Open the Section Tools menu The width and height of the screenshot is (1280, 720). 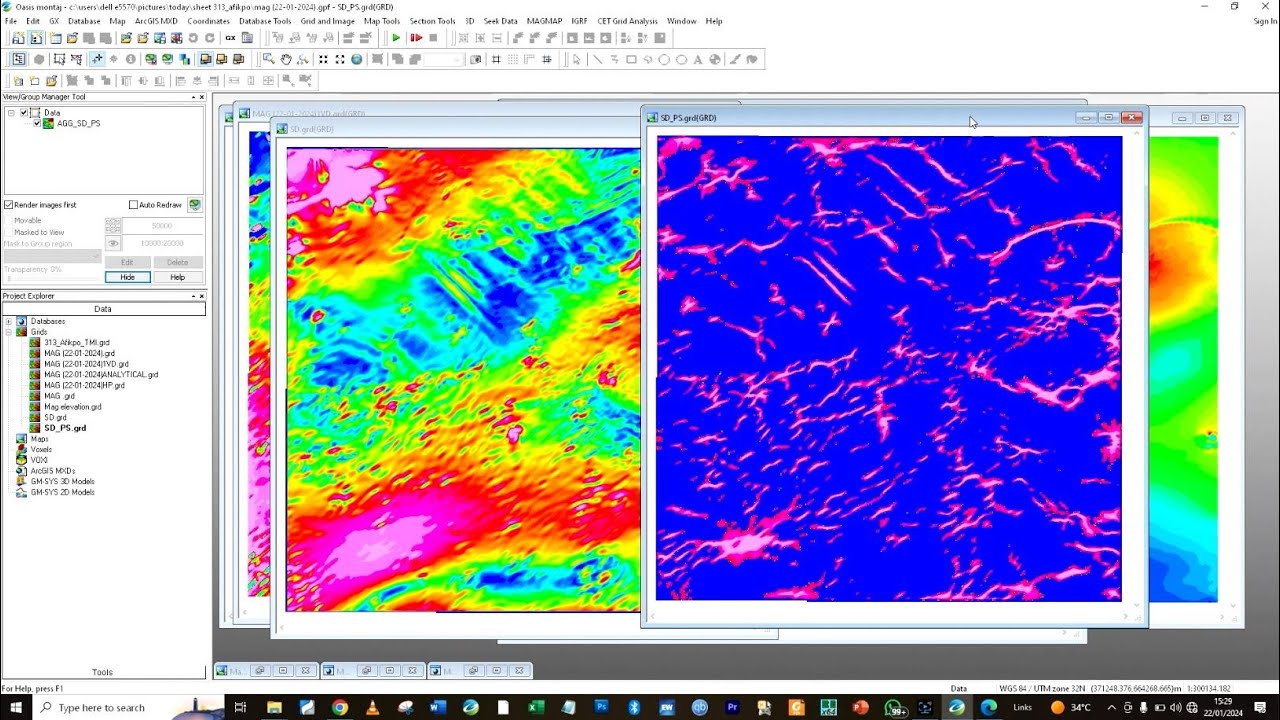432,21
